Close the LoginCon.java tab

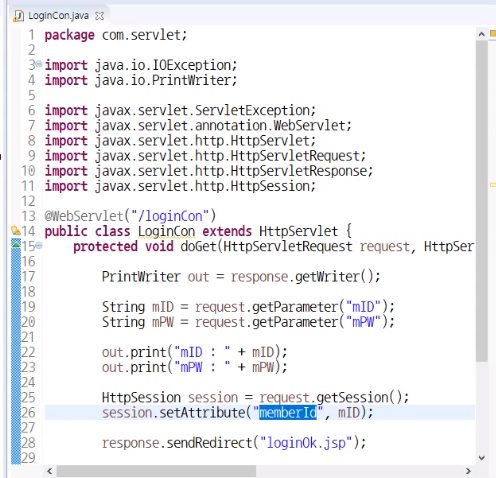100,16
